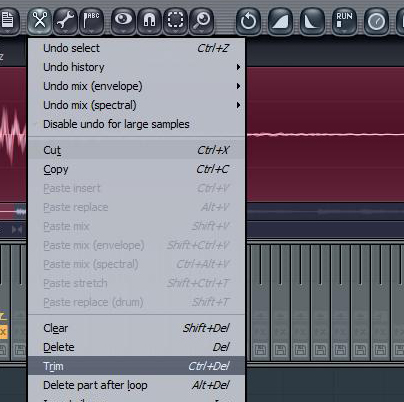Expand the Undo mix (spectral) submenu

(137, 105)
